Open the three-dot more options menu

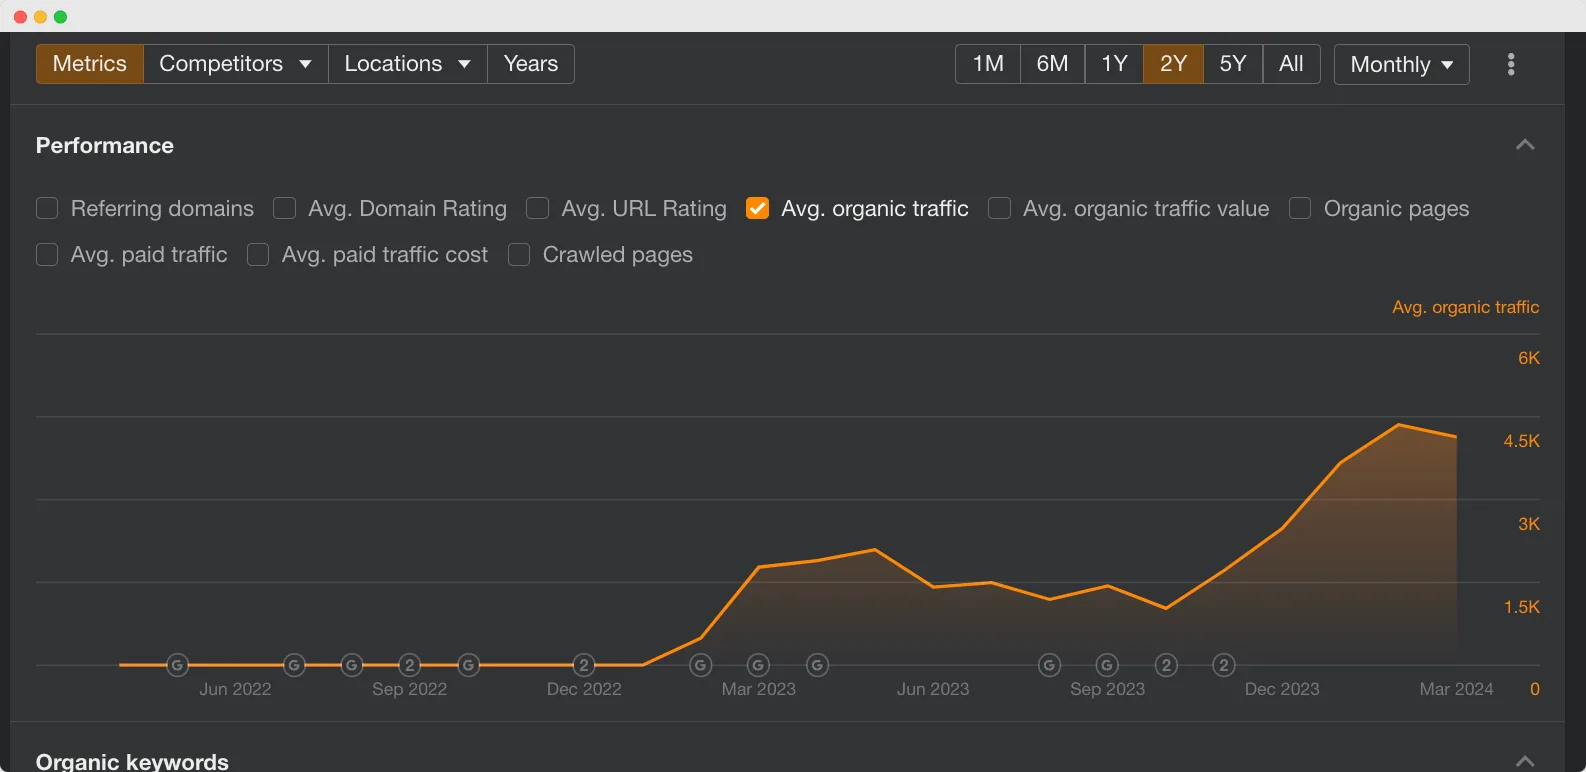pos(1510,64)
